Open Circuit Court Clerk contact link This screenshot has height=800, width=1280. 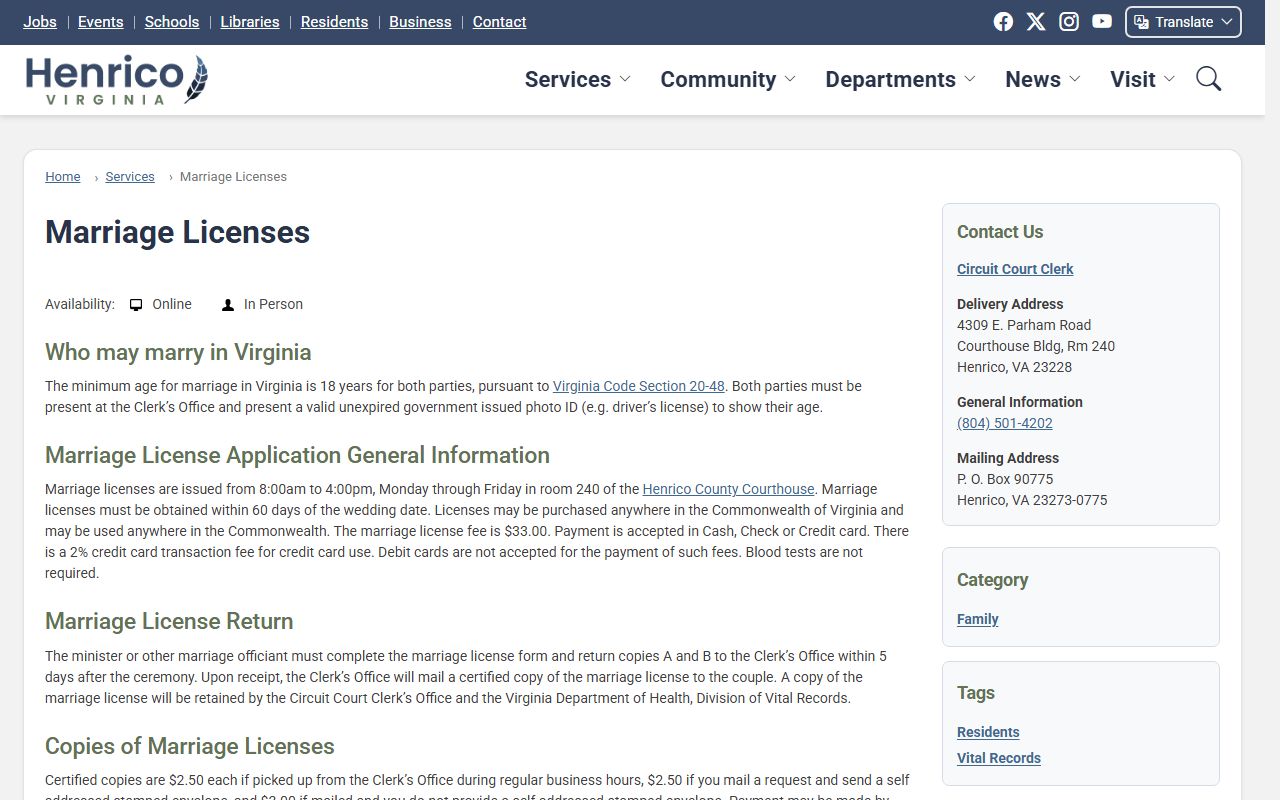(1015, 269)
